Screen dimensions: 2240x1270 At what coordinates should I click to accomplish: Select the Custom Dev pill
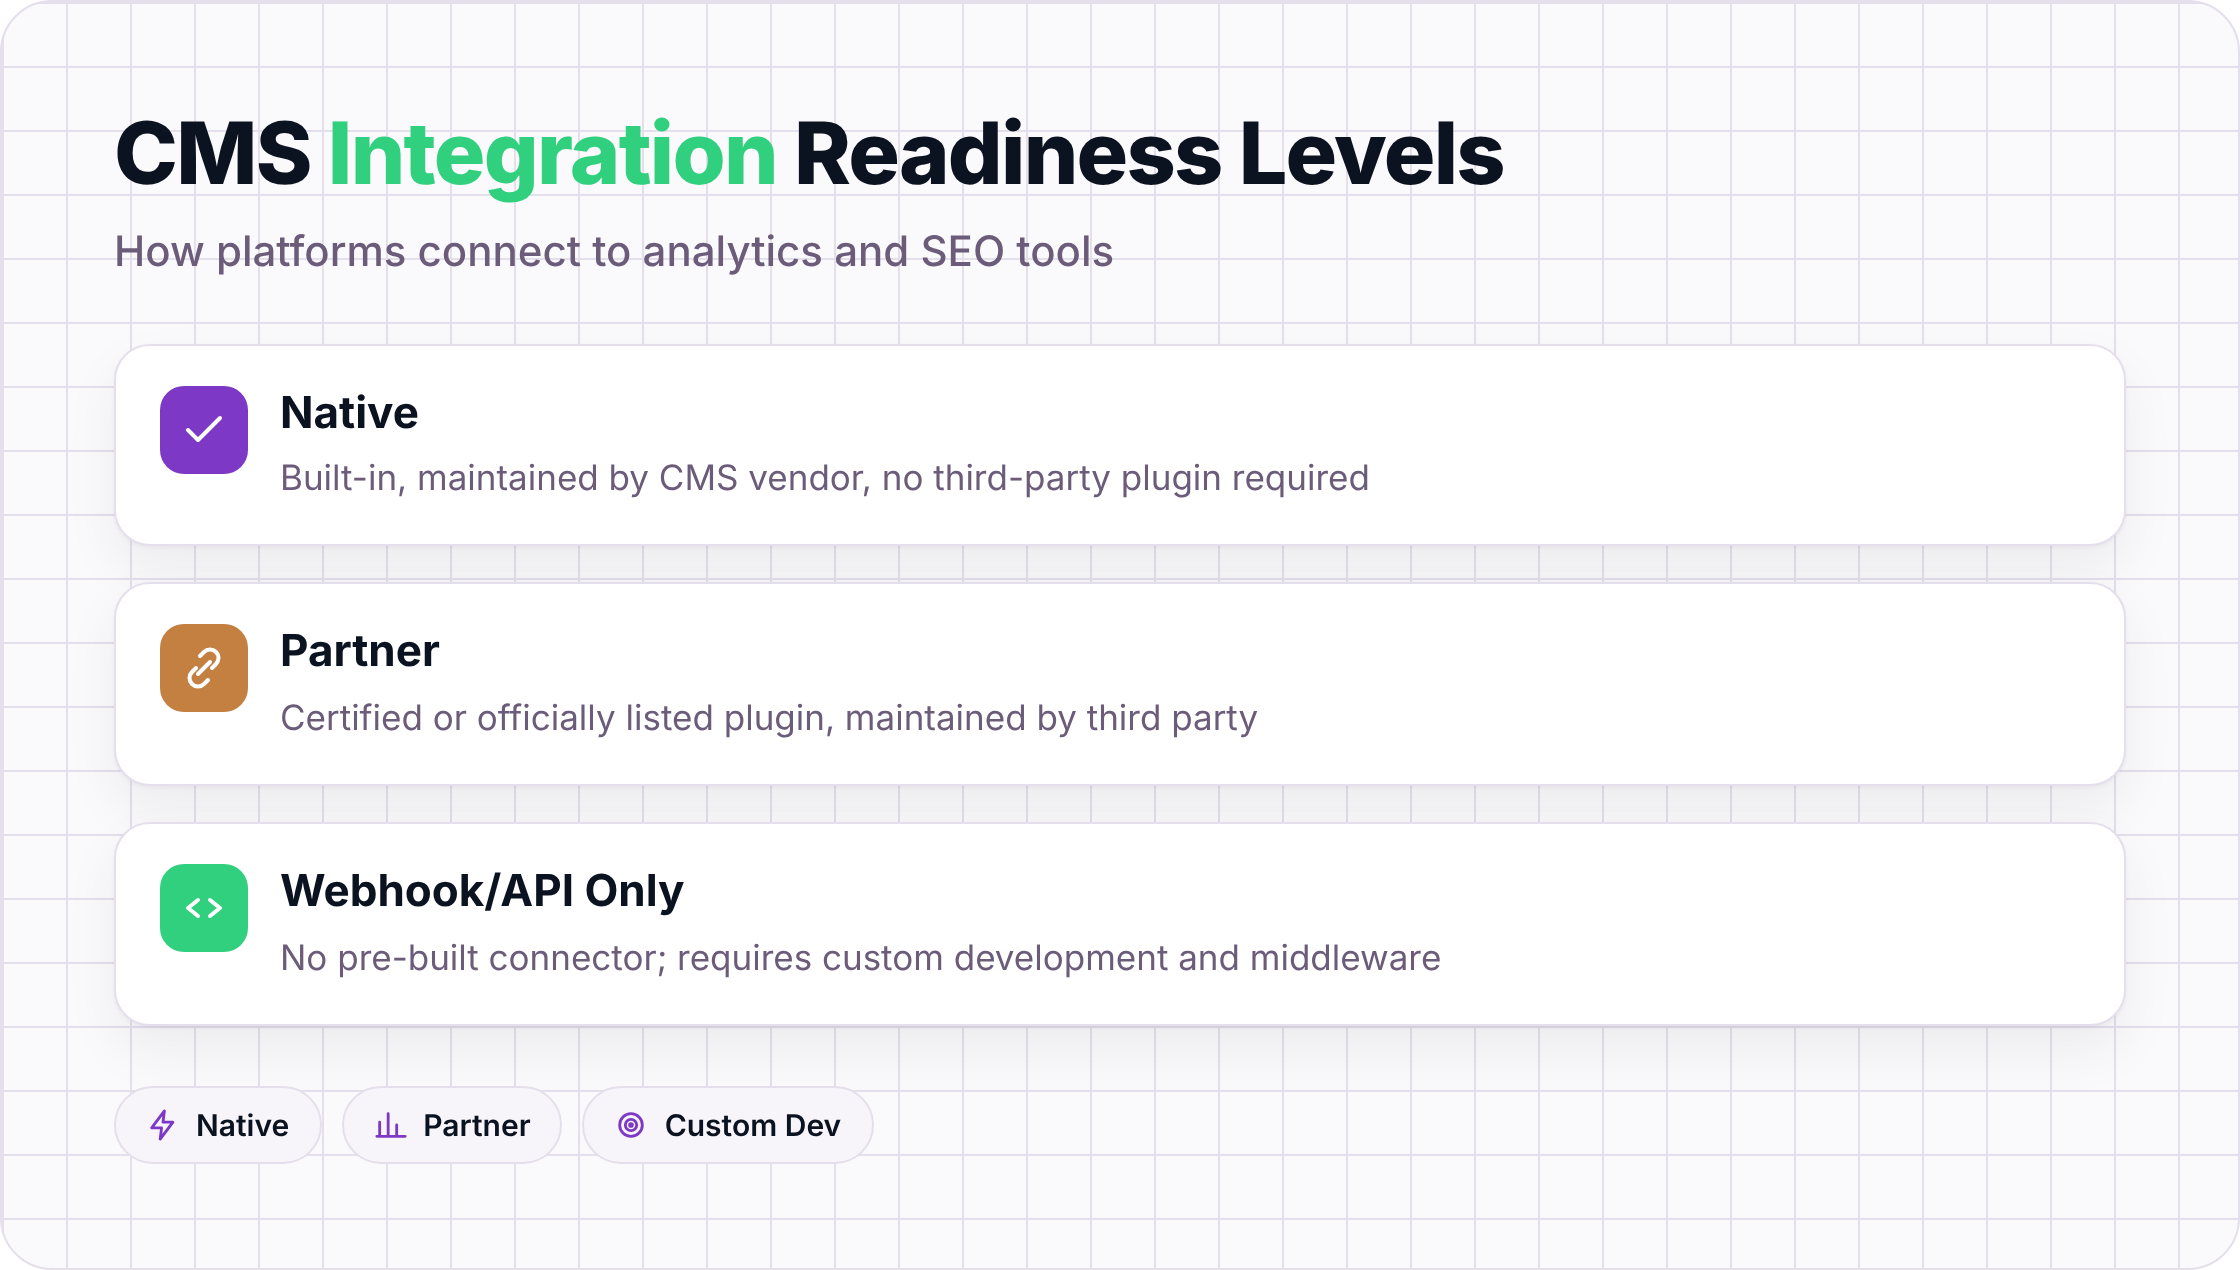(728, 1125)
